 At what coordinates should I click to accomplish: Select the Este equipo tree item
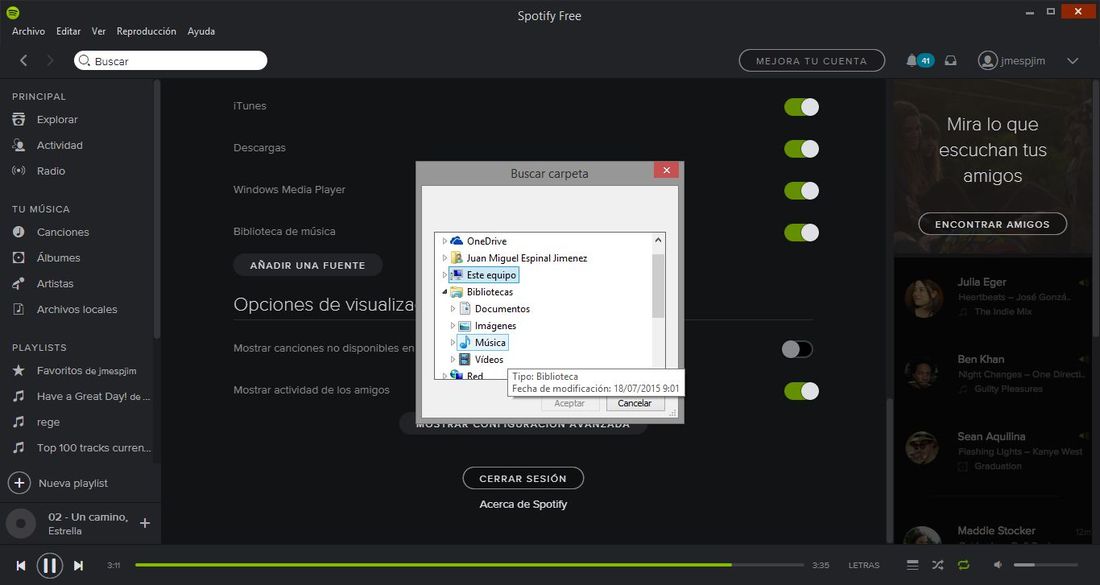(483, 275)
